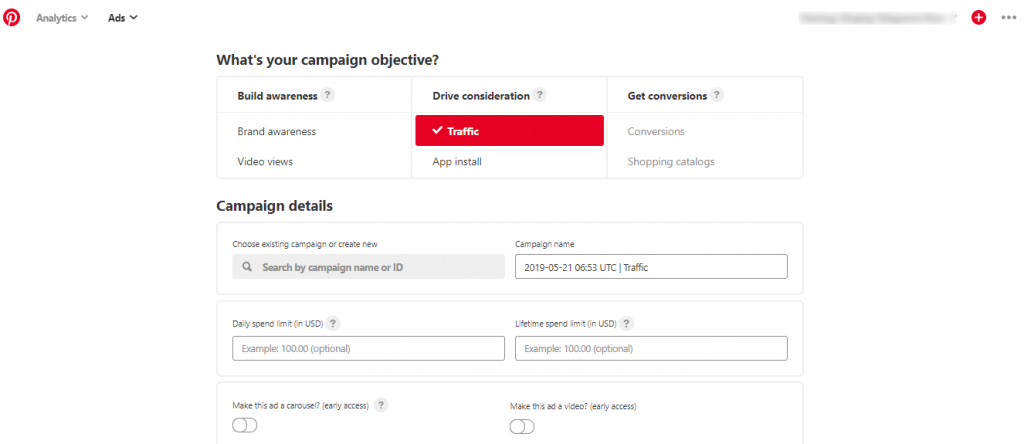Click help icon beside carousel option
1024x444 pixels.
click(x=381, y=405)
